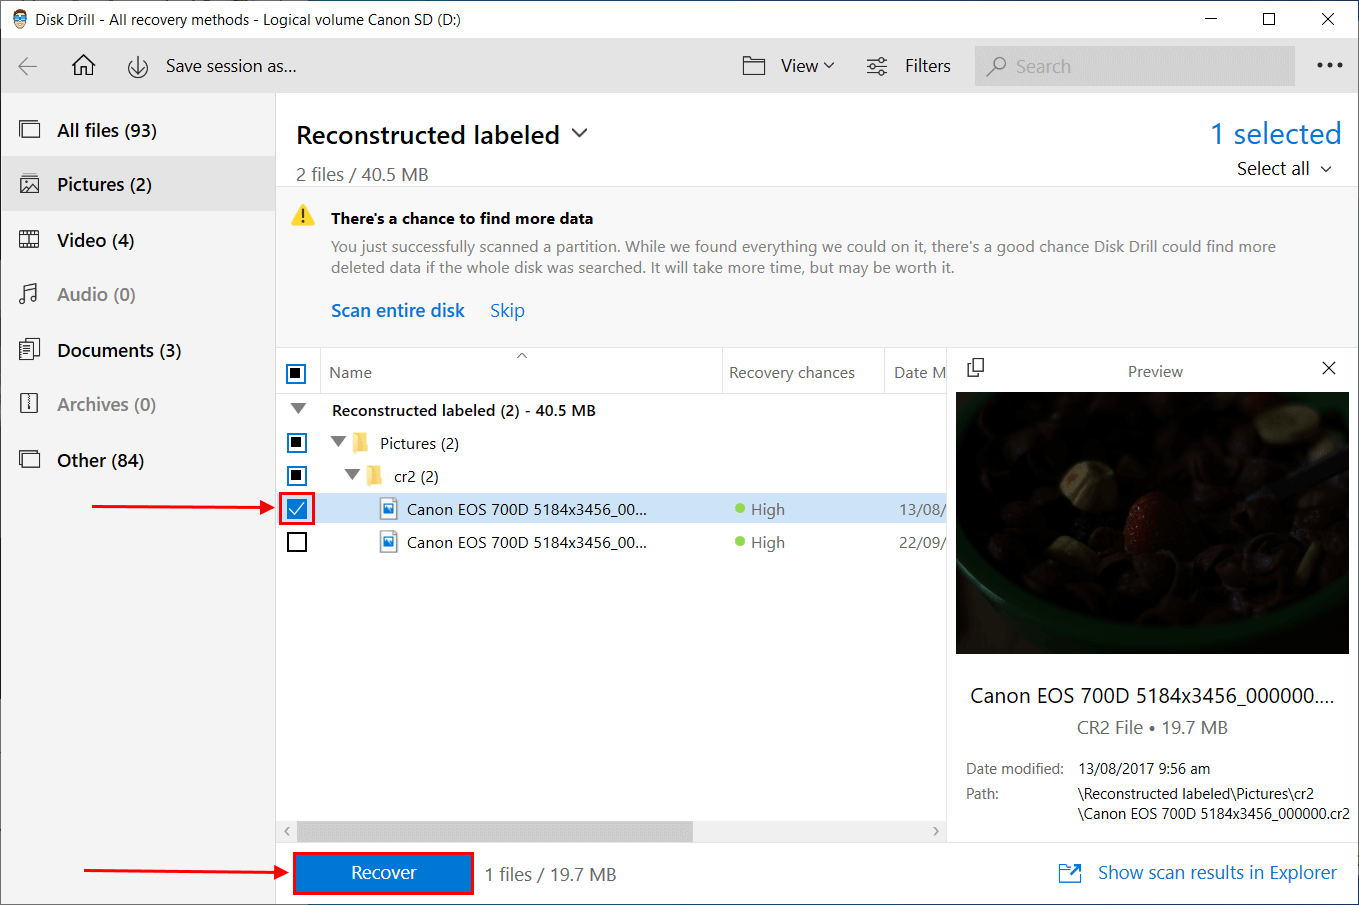
Task: Click the Recover button
Action: tap(383, 873)
